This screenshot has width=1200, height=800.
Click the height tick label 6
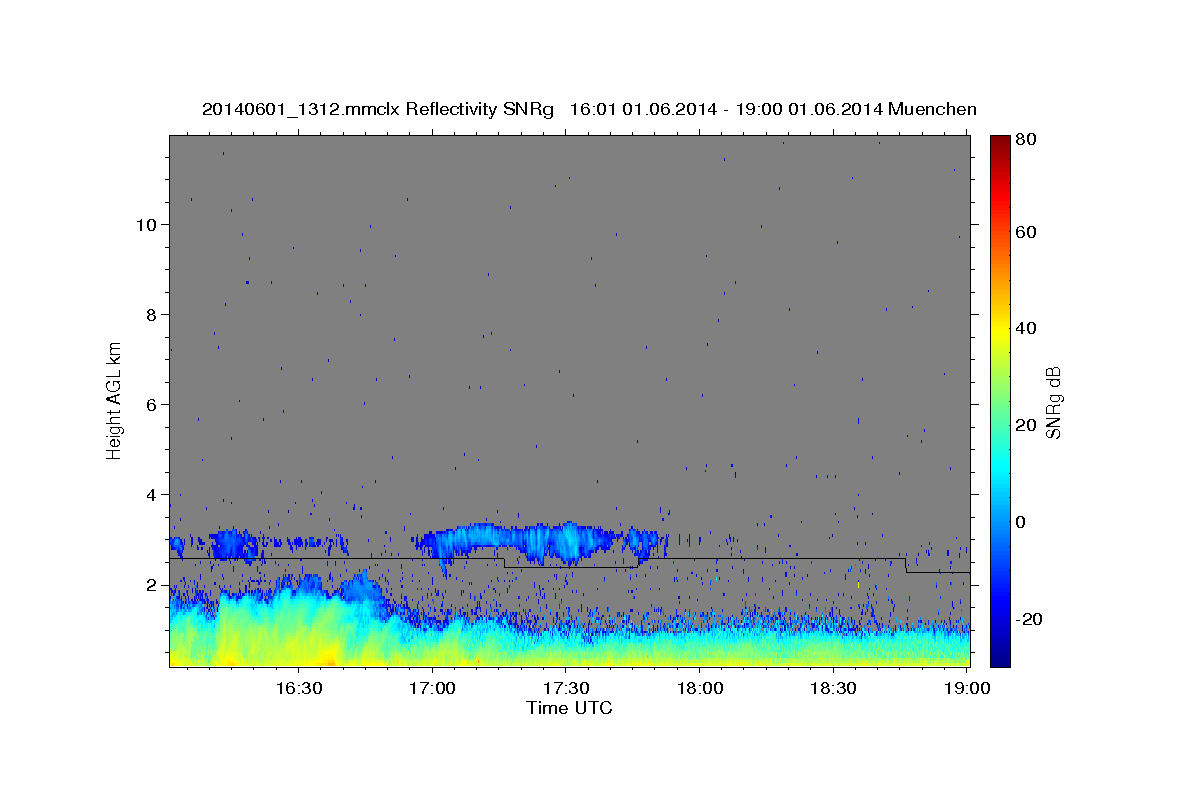click(x=152, y=405)
